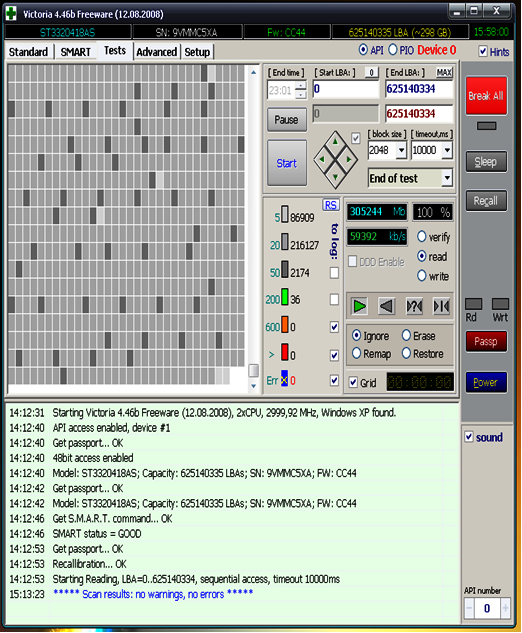
Task: Click the RS link above to log
Action: pyautogui.click(x=331, y=205)
